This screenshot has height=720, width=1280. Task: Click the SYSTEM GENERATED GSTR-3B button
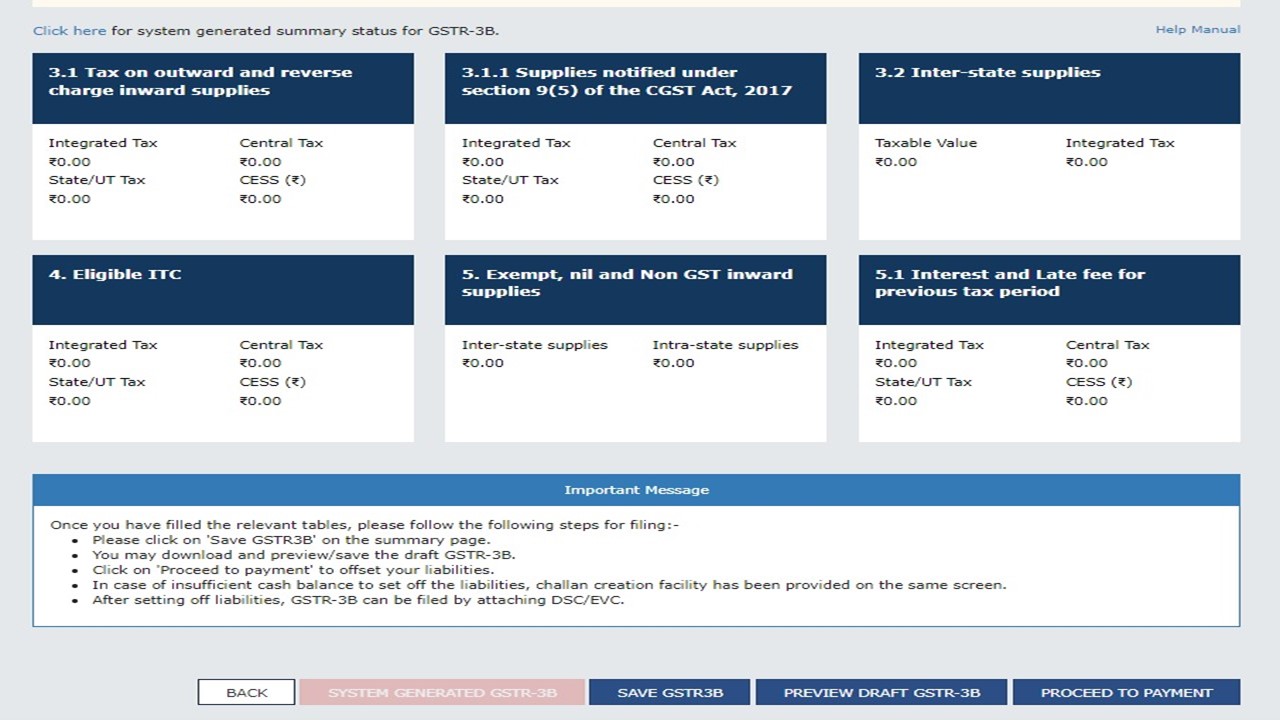pyautogui.click(x=442, y=692)
